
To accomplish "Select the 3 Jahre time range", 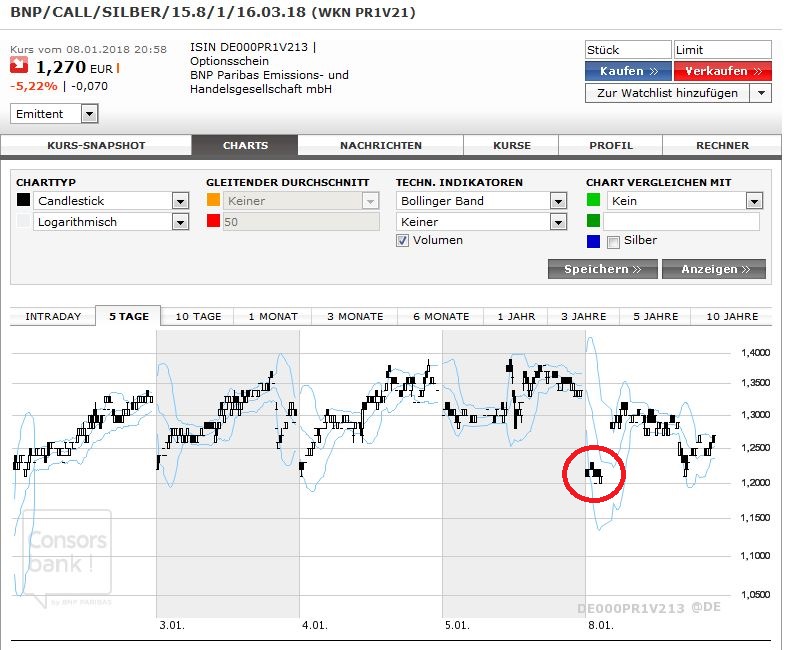I will point(583,316).
